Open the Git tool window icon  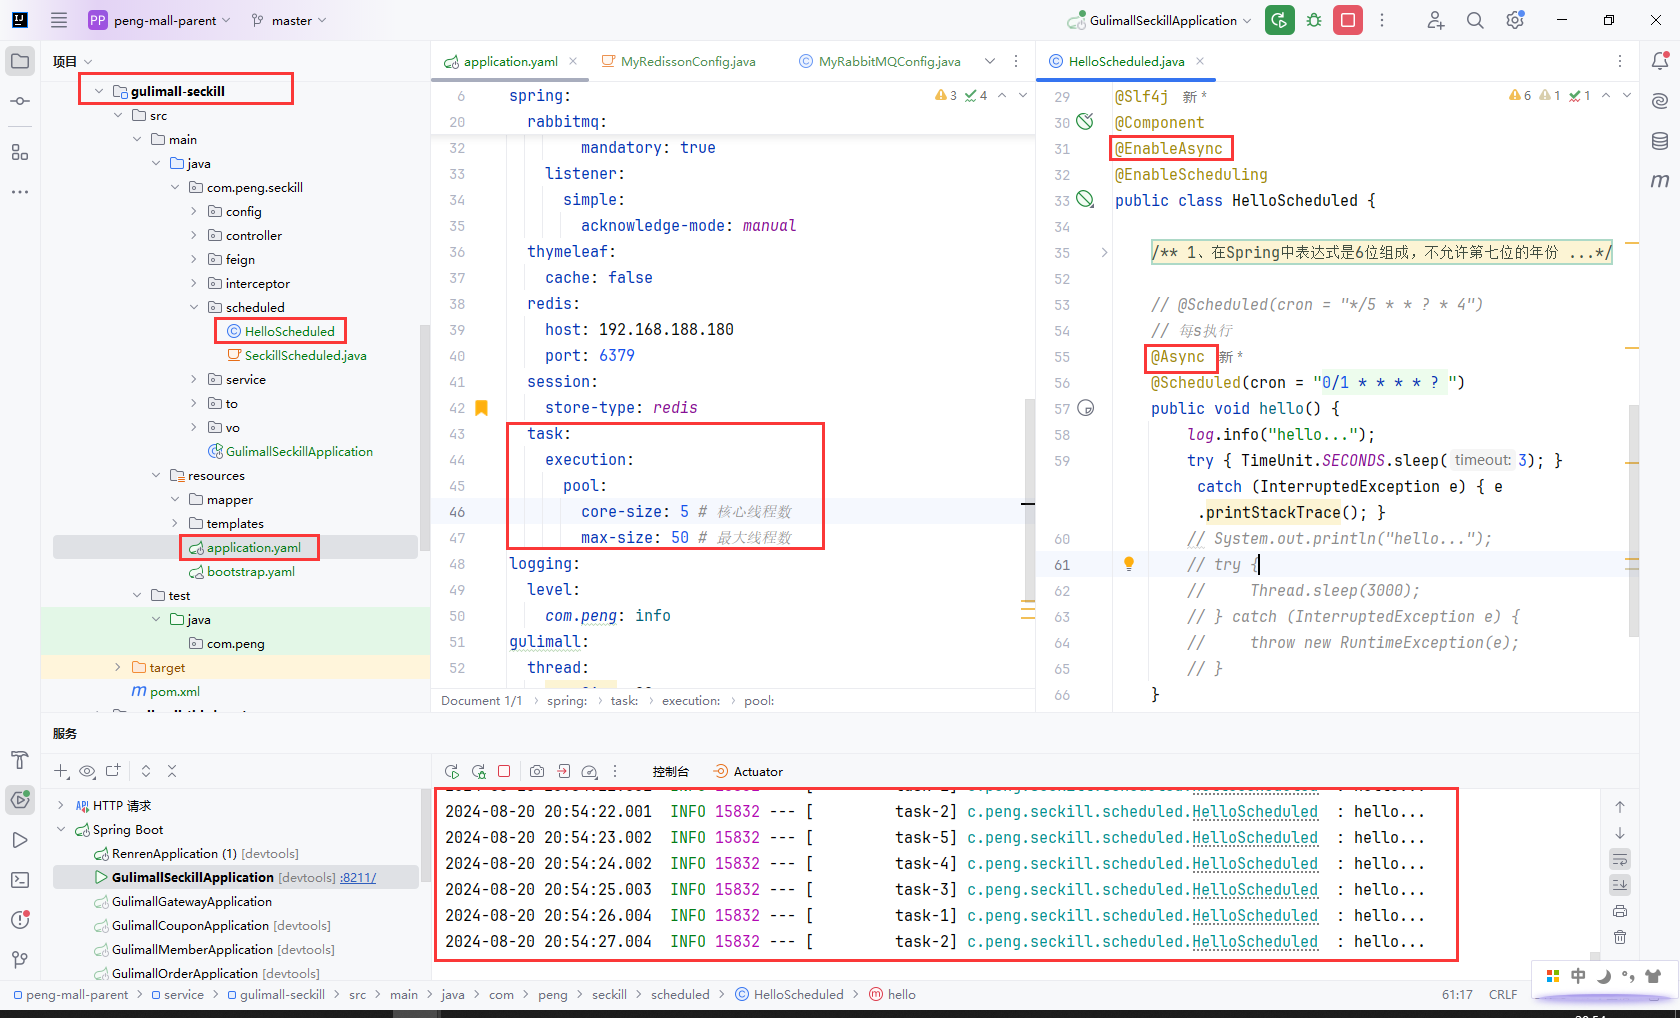(x=20, y=960)
